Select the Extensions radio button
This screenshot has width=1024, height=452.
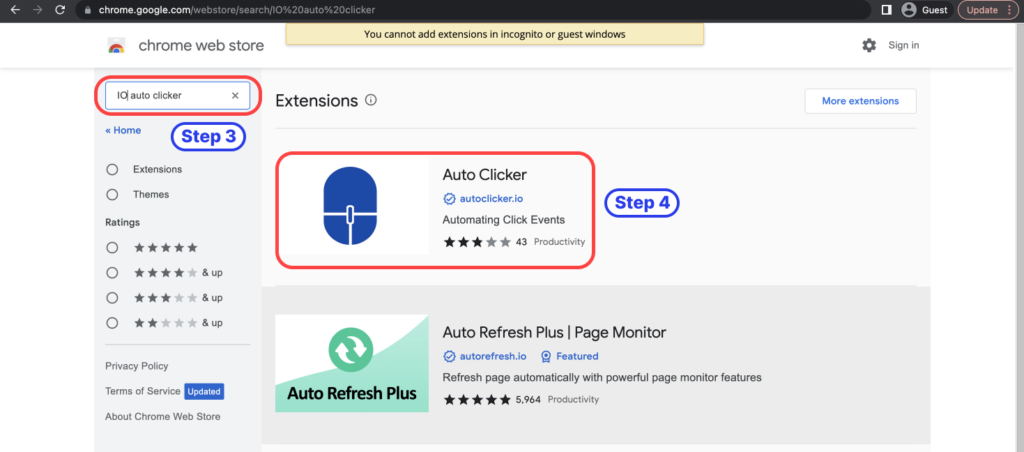(112, 169)
